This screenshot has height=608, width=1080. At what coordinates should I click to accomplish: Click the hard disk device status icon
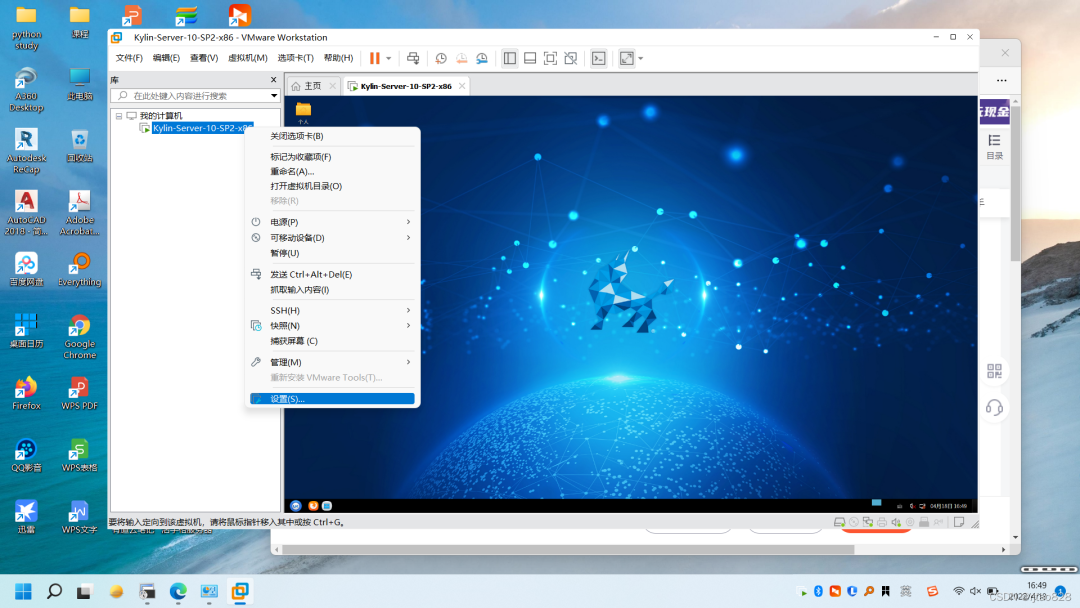[x=839, y=523]
